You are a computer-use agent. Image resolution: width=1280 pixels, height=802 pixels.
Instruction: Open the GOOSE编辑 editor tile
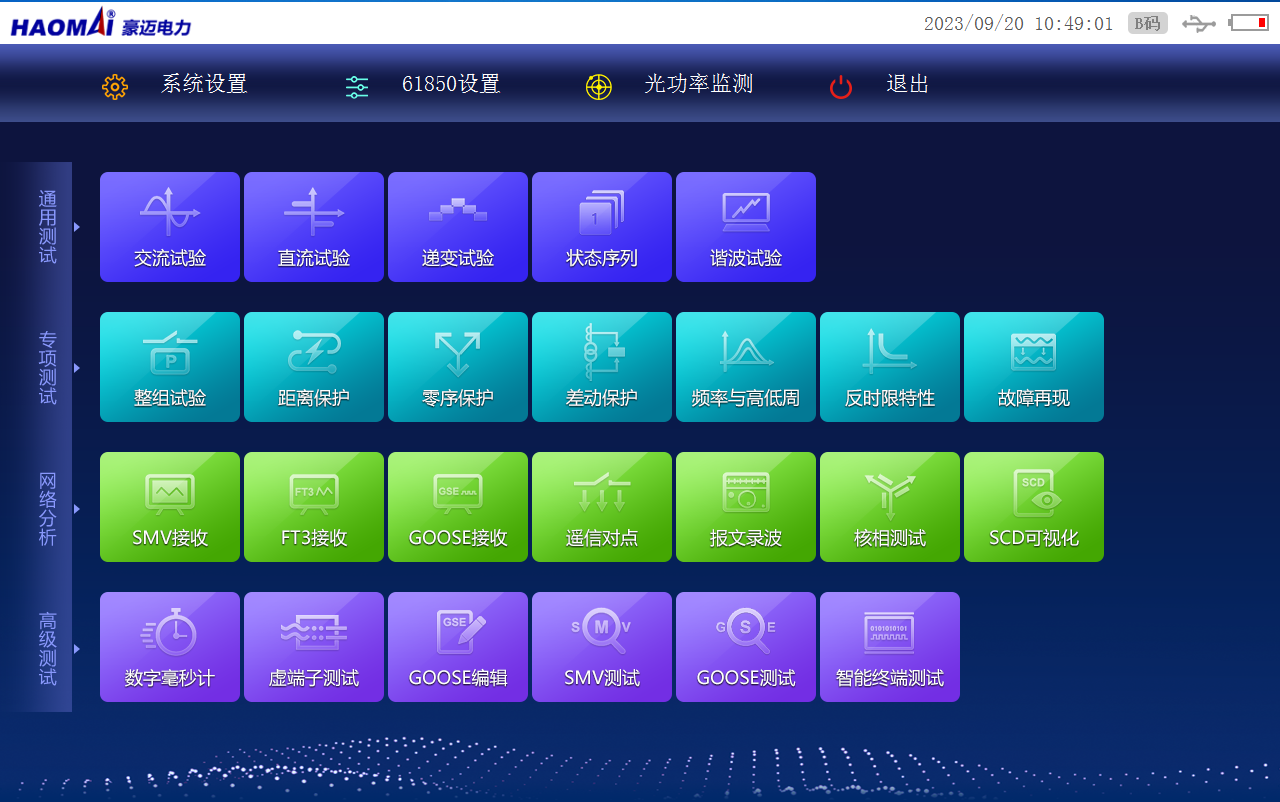[458, 647]
